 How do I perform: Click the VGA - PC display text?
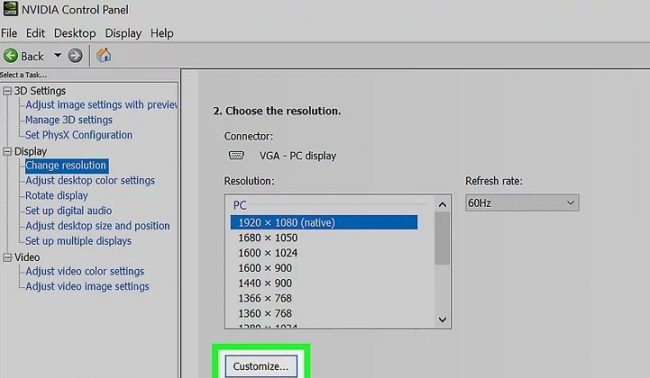tap(298, 156)
